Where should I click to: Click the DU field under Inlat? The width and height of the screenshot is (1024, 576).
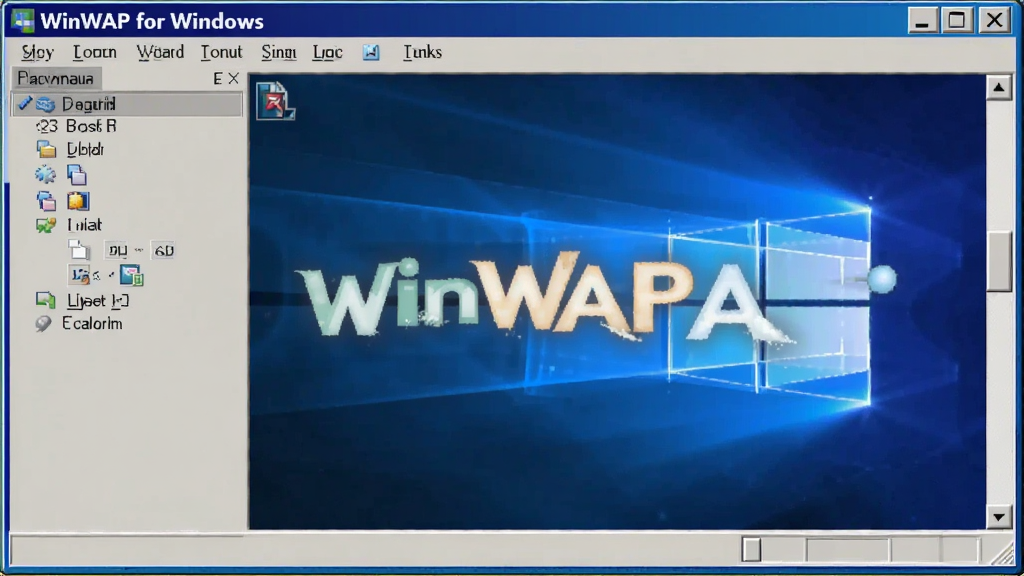click(x=118, y=250)
